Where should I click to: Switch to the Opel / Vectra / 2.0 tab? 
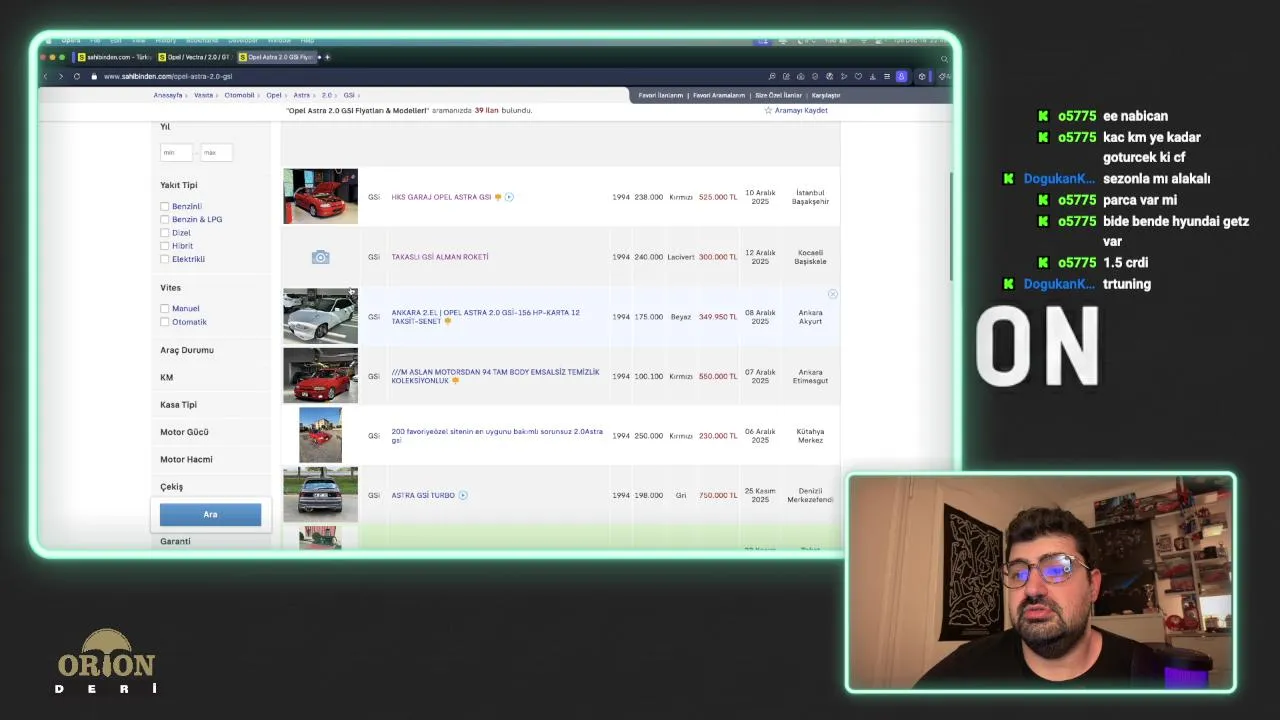tap(193, 57)
